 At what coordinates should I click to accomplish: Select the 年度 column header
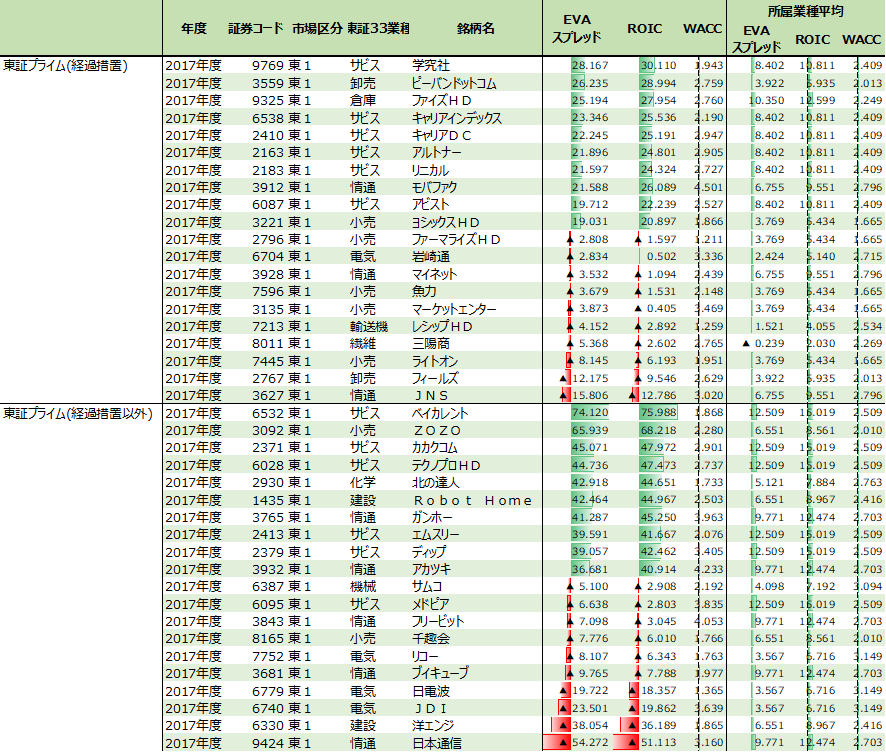click(194, 29)
